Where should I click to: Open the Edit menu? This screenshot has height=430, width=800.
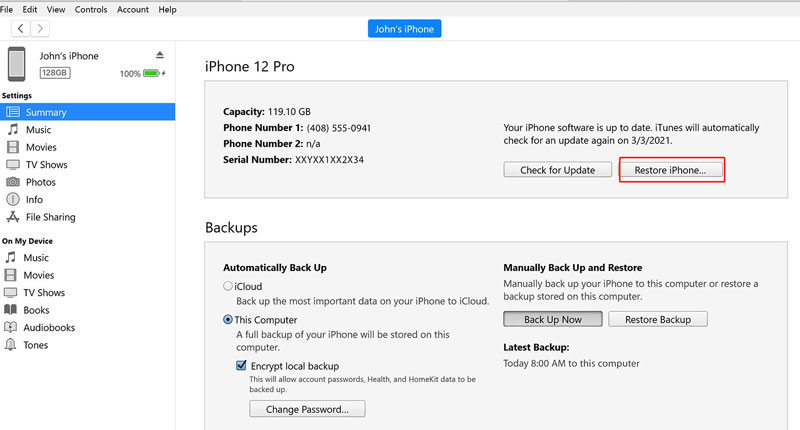30,9
